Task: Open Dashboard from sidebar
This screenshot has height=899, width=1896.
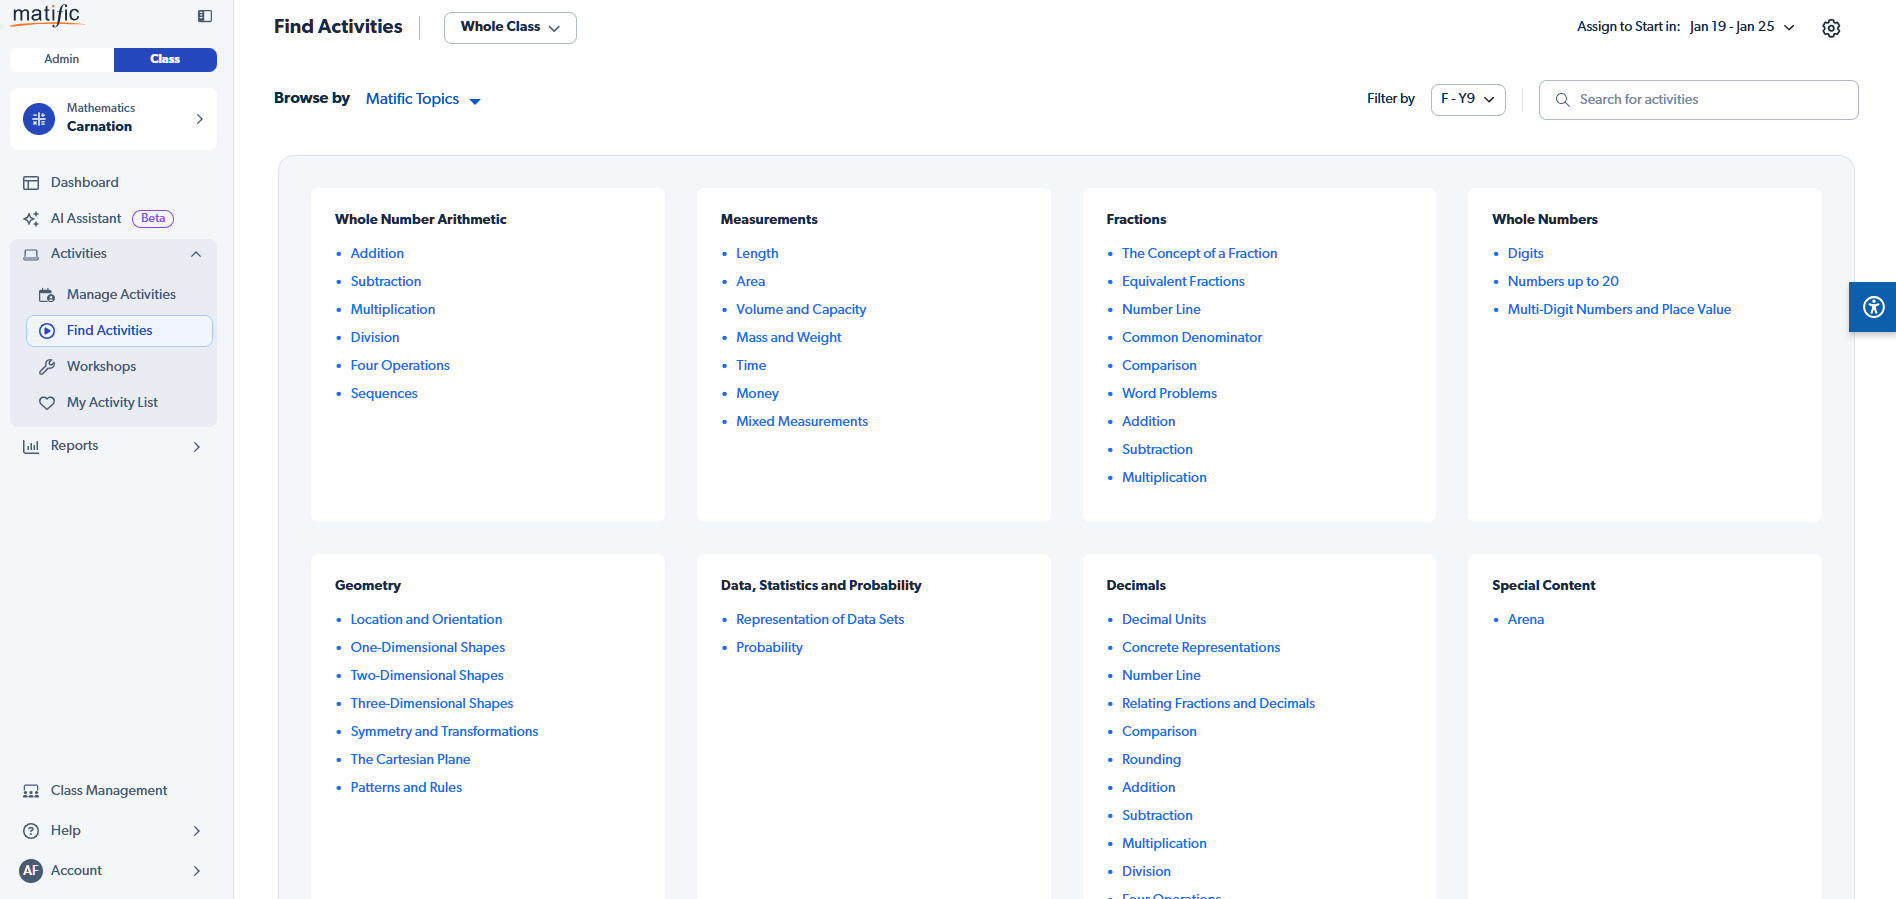Action: click(84, 182)
